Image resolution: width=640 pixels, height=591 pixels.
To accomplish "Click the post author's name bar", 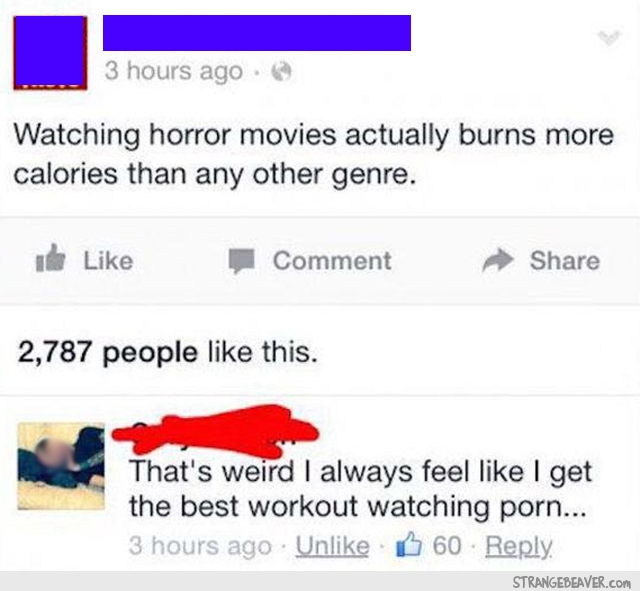I will click(257, 33).
